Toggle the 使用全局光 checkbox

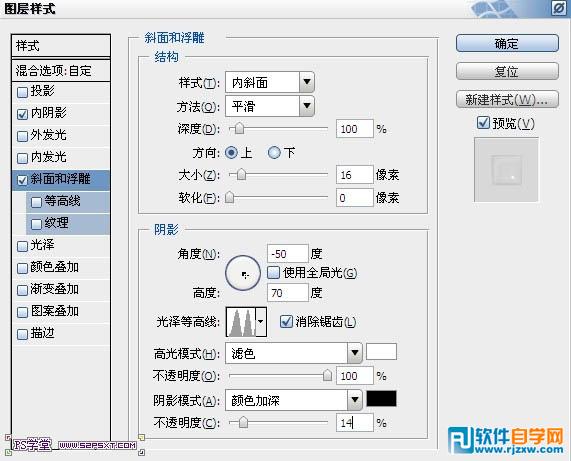point(273,272)
